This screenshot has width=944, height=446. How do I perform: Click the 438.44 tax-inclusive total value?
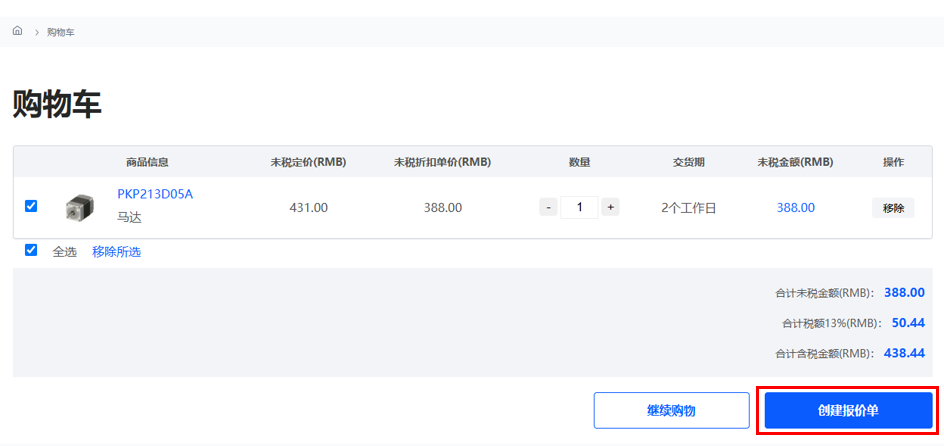pos(904,353)
